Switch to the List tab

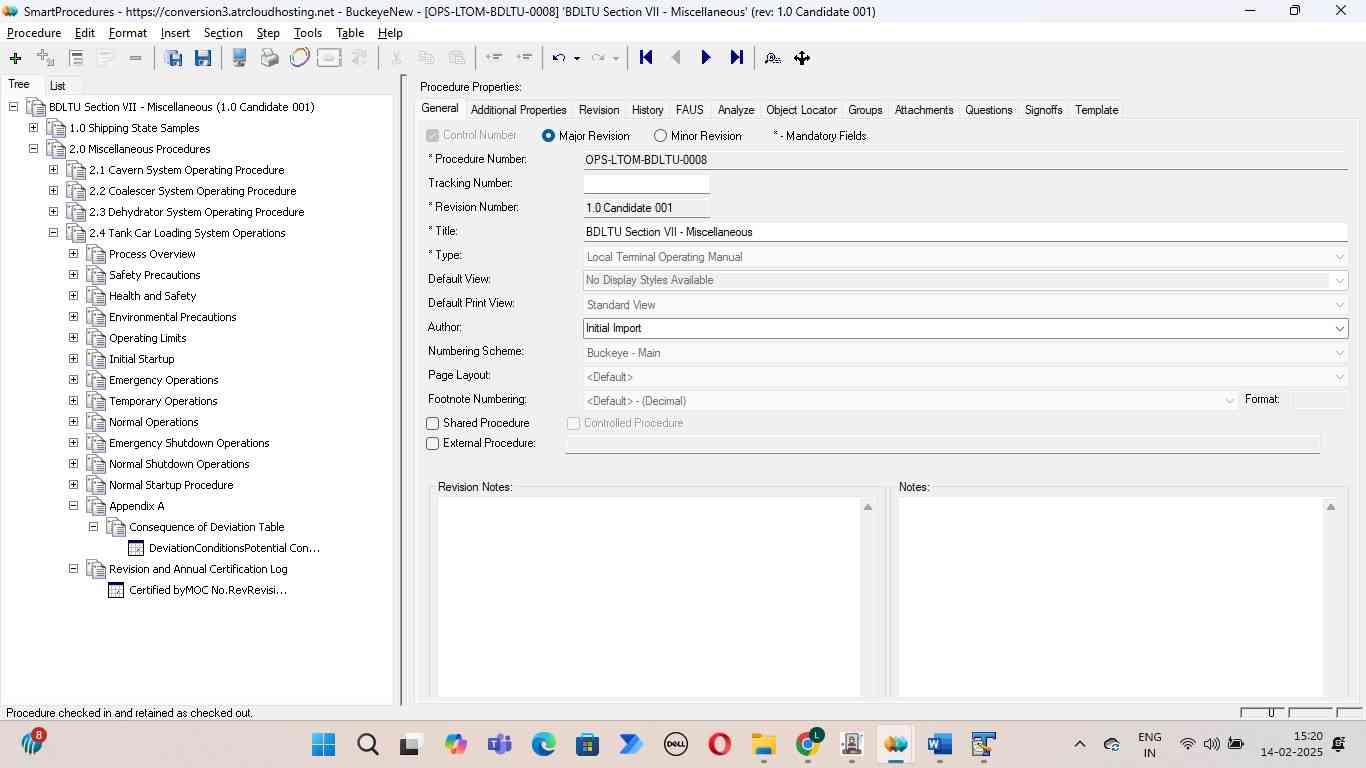click(x=57, y=86)
